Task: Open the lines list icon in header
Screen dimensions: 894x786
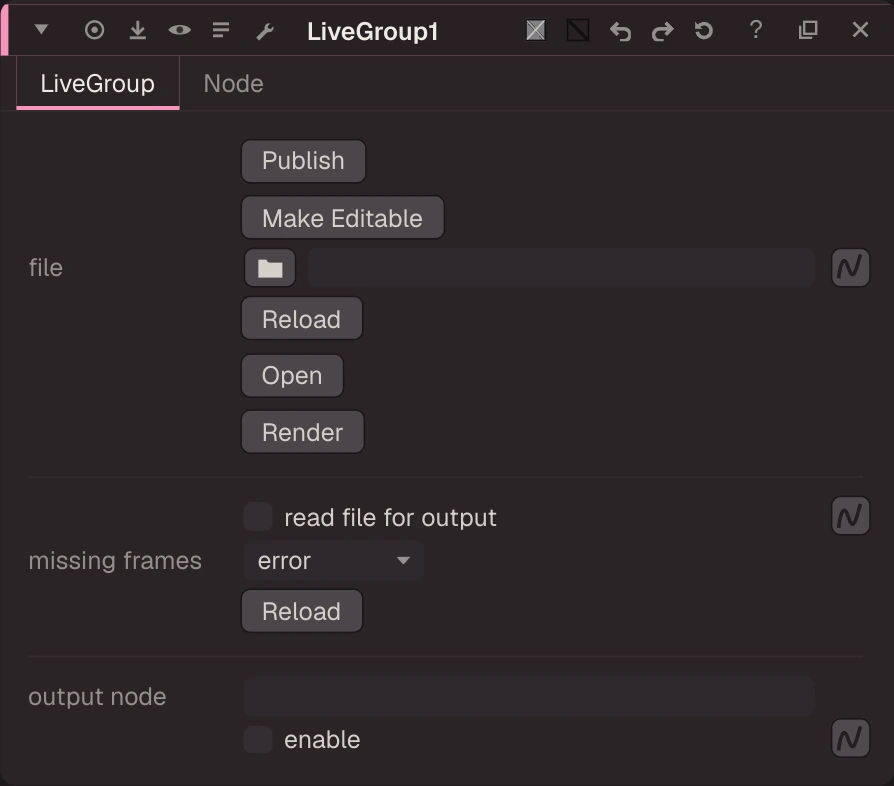Action: [221, 30]
